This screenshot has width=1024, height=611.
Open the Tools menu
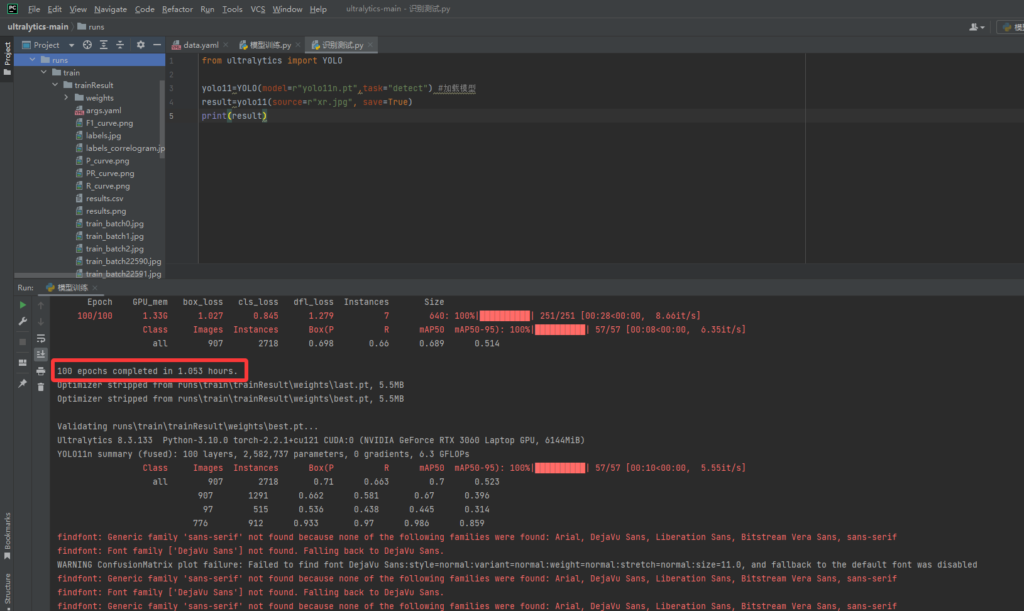point(232,9)
